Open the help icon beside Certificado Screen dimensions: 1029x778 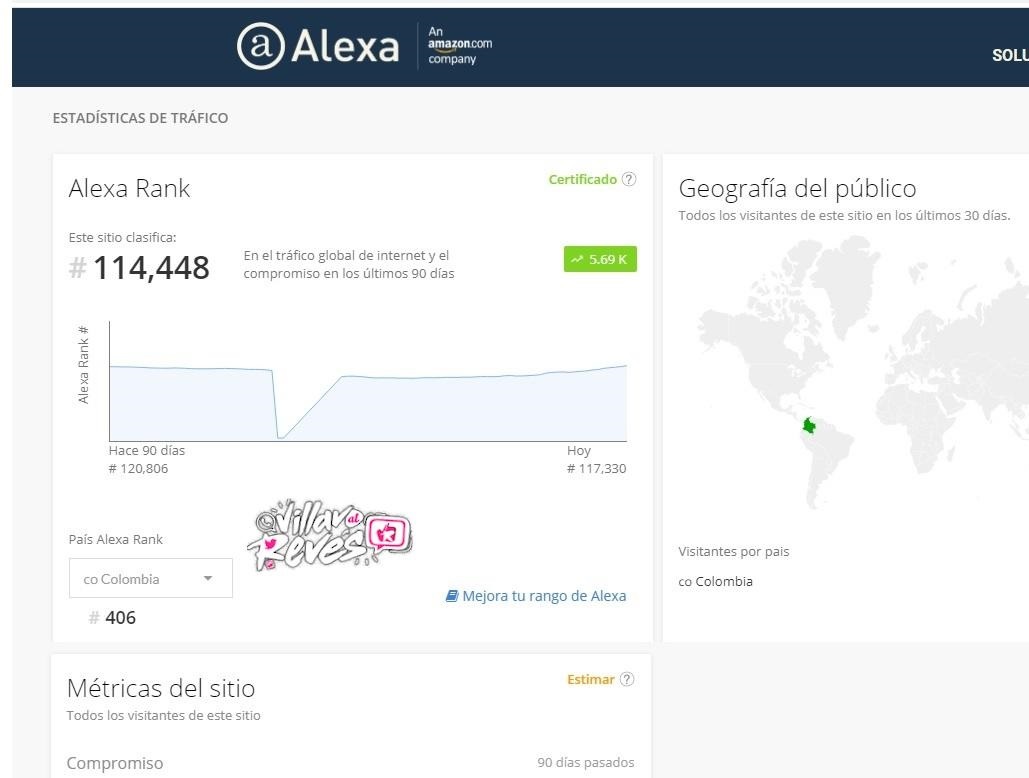point(629,179)
